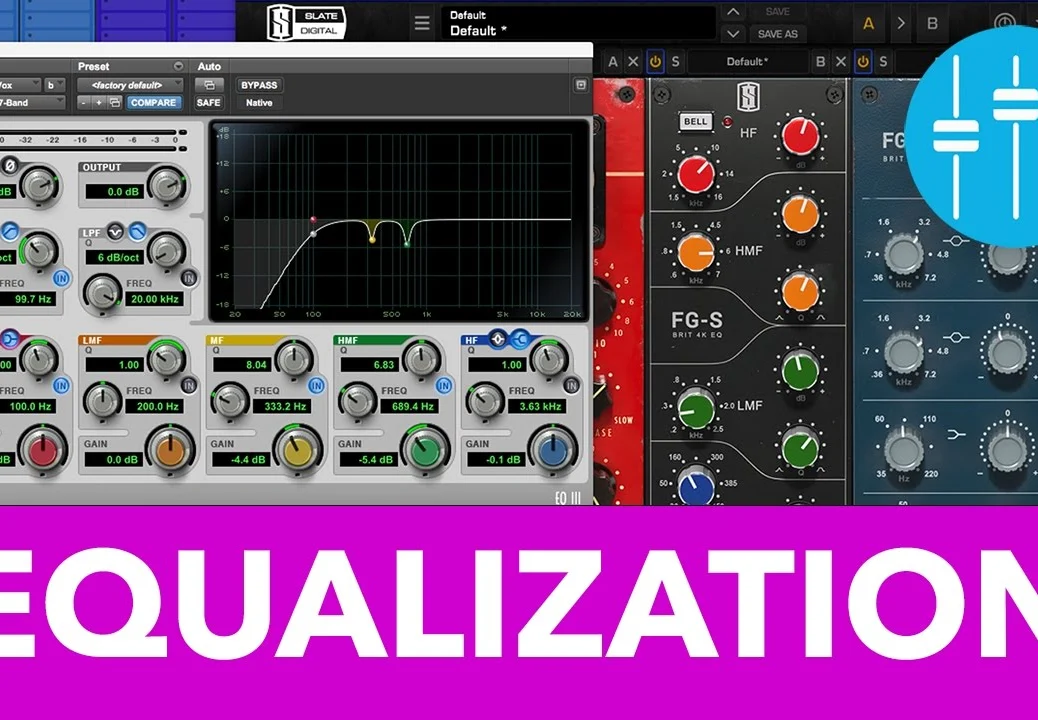Click the red HF frequency knob
The width and height of the screenshot is (1038, 720).
[x=696, y=175]
